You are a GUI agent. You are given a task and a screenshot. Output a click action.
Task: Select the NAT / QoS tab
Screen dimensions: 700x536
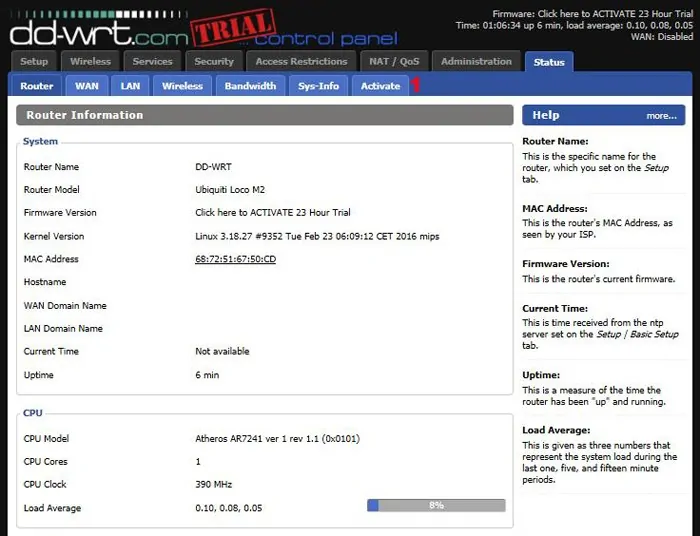pyautogui.click(x=394, y=62)
